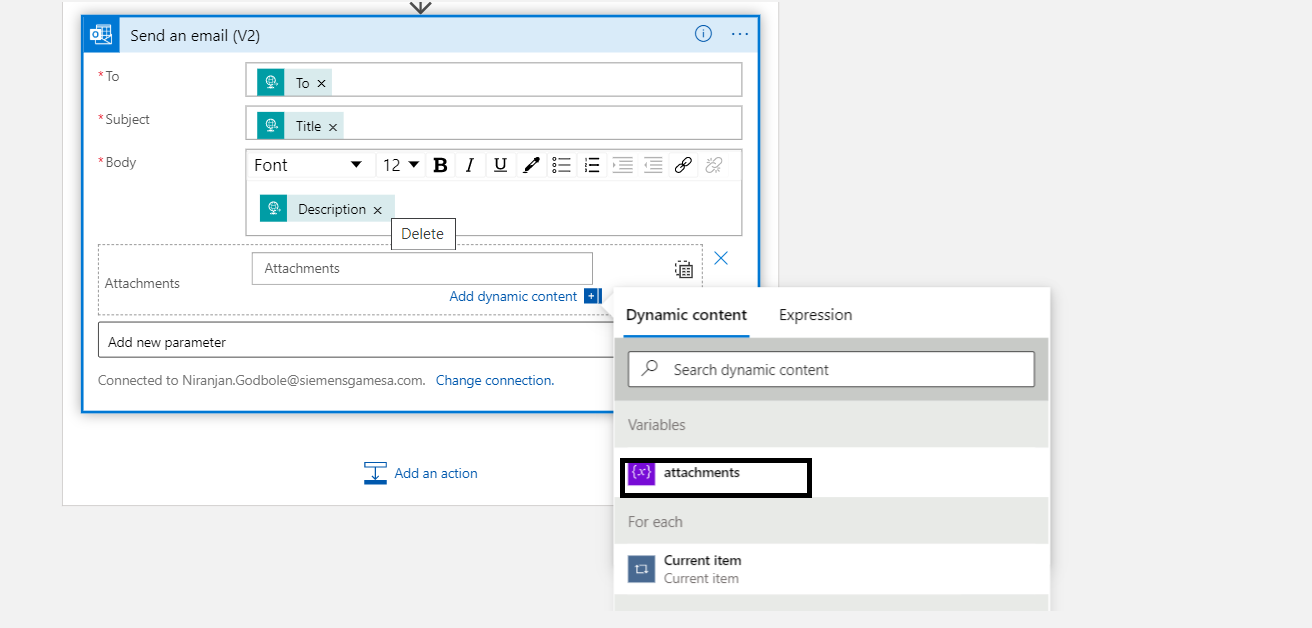Select the highlight pen formatting icon
1312x628 pixels.
click(530, 164)
